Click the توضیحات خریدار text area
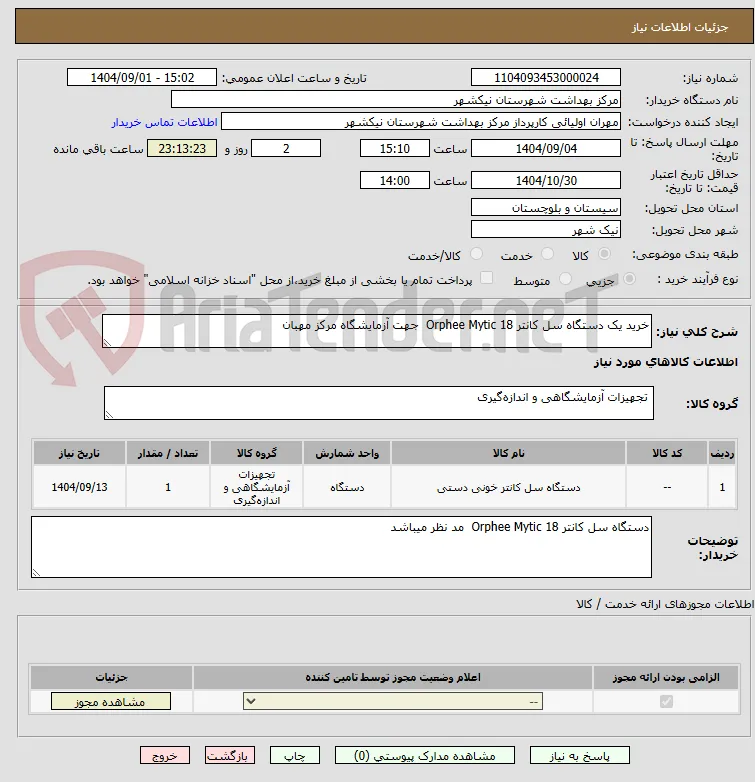Image resolution: width=755 pixels, height=782 pixels. click(342, 547)
